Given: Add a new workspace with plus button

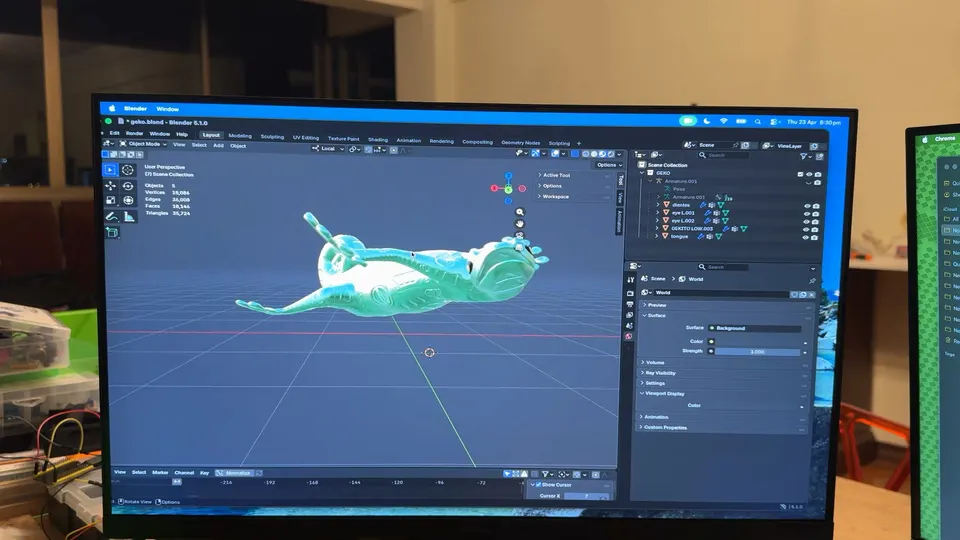Looking at the screenshot, I should tap(579, 144).
